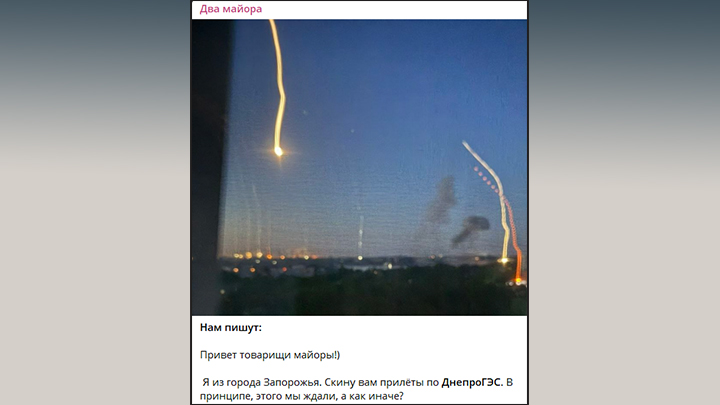Click the bright glowing flare at trail end
The height and width of the screenshot is (405, 720).
click(278, 151)
